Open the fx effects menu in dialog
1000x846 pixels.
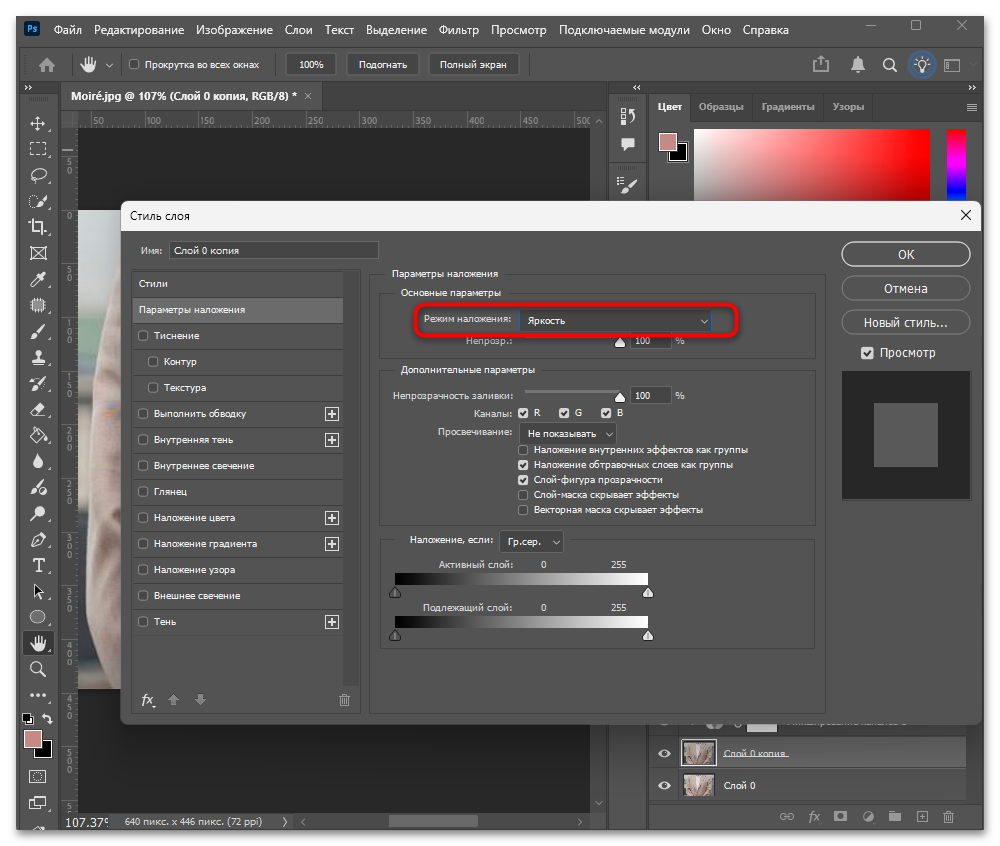147,700
